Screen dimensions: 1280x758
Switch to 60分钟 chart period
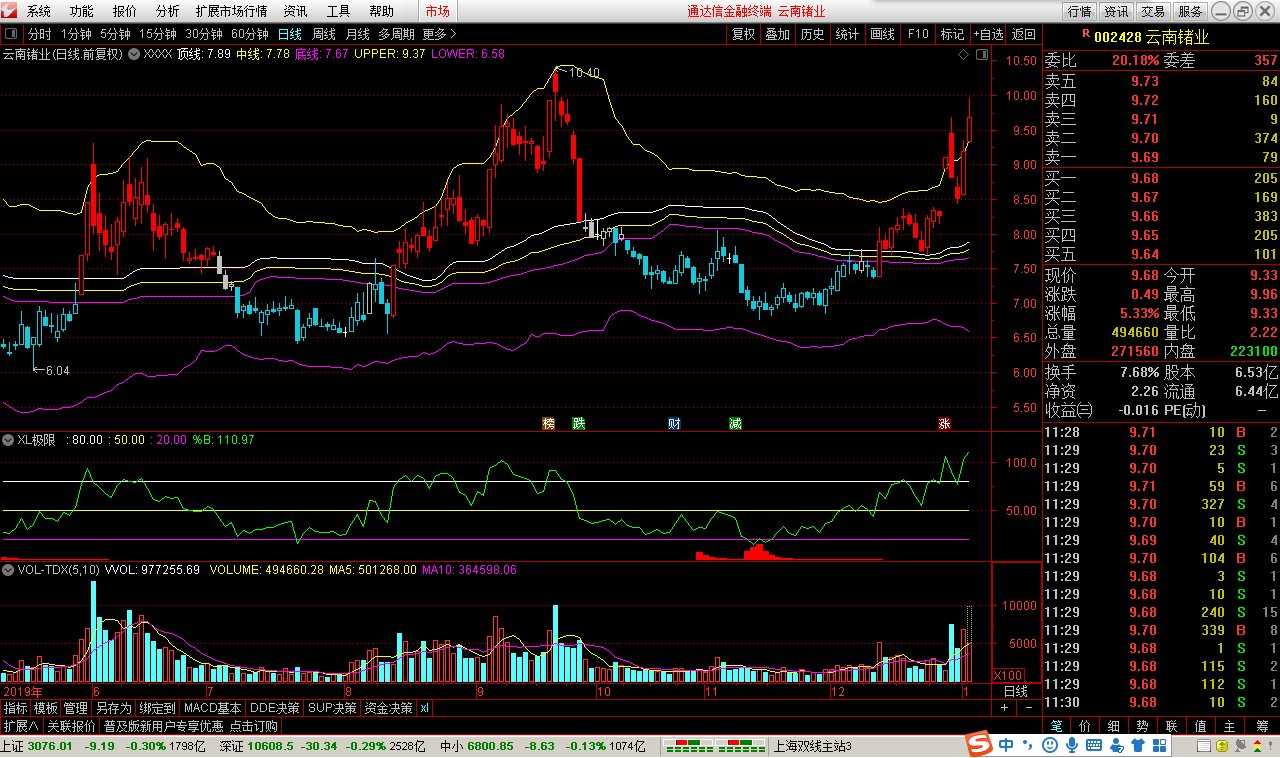tap(249, 33)
